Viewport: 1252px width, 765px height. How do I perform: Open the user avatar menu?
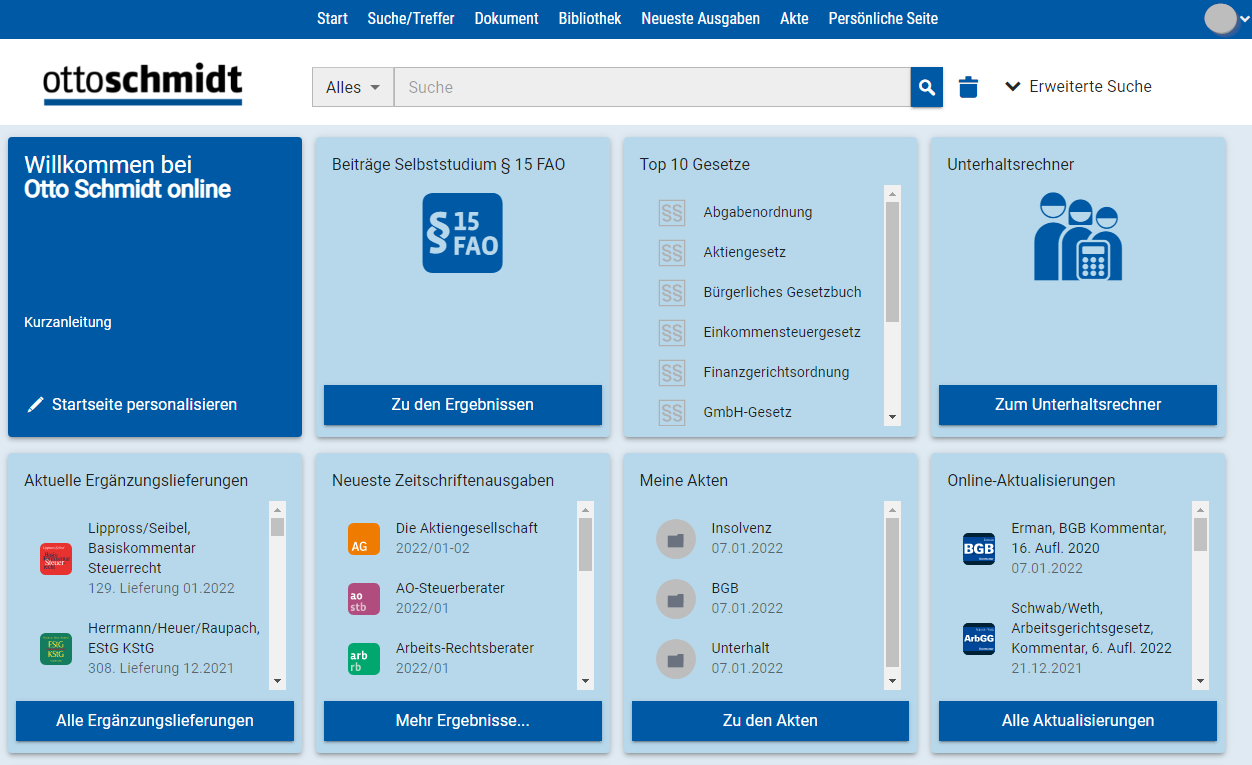(x=1221, y=19)
